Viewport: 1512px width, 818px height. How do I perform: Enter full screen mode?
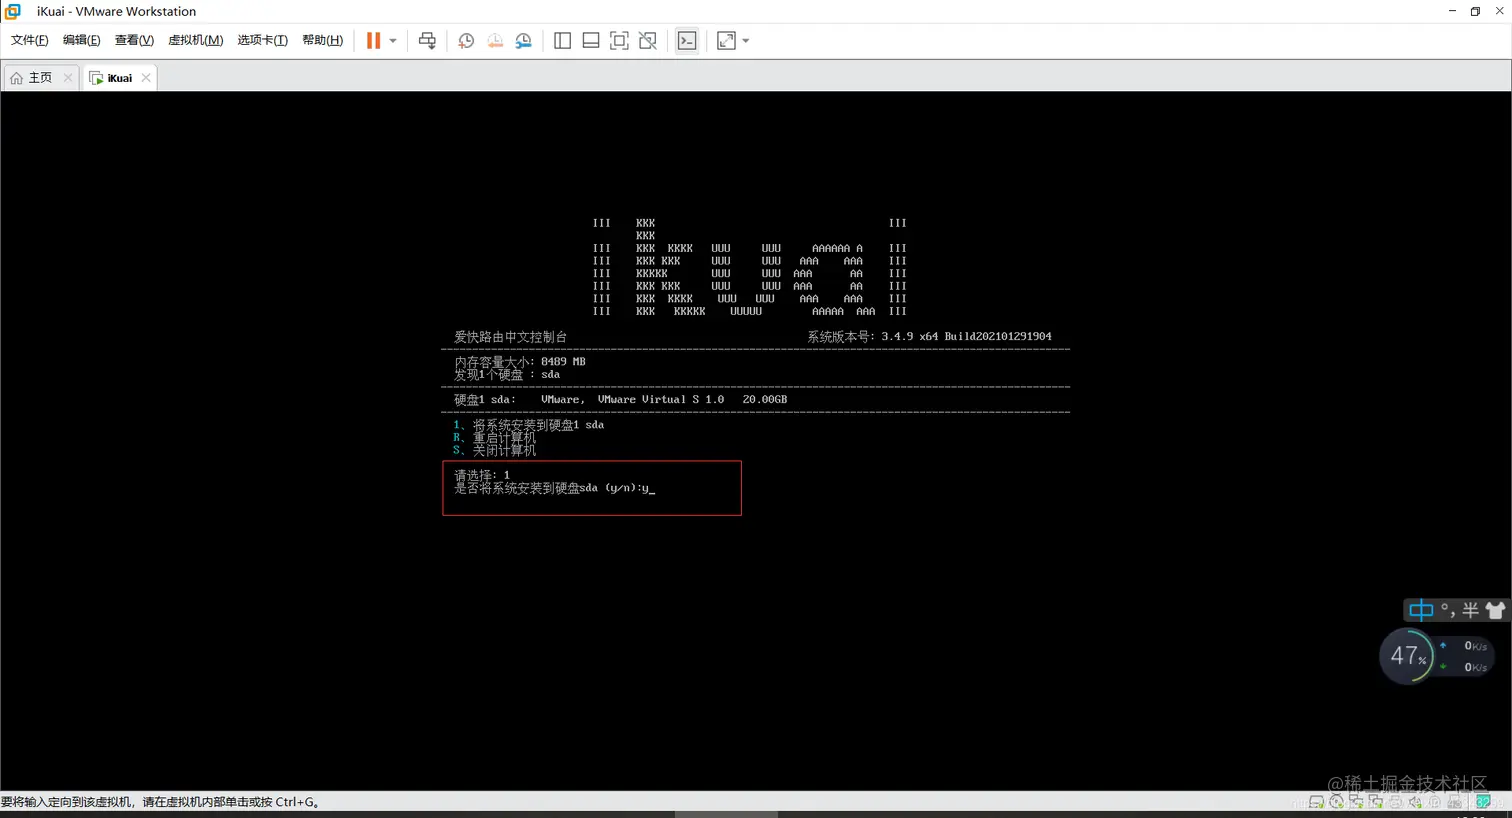tap(619, 41)
